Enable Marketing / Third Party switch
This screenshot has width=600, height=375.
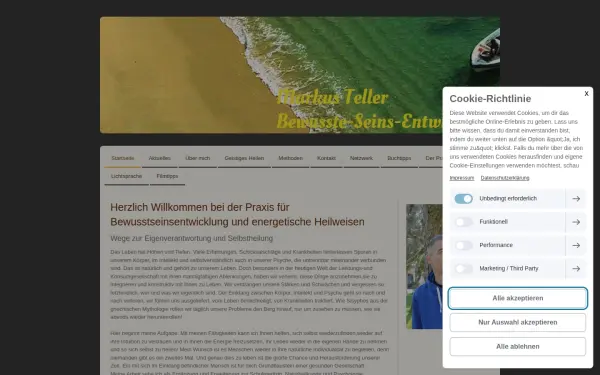pos(463,269)
